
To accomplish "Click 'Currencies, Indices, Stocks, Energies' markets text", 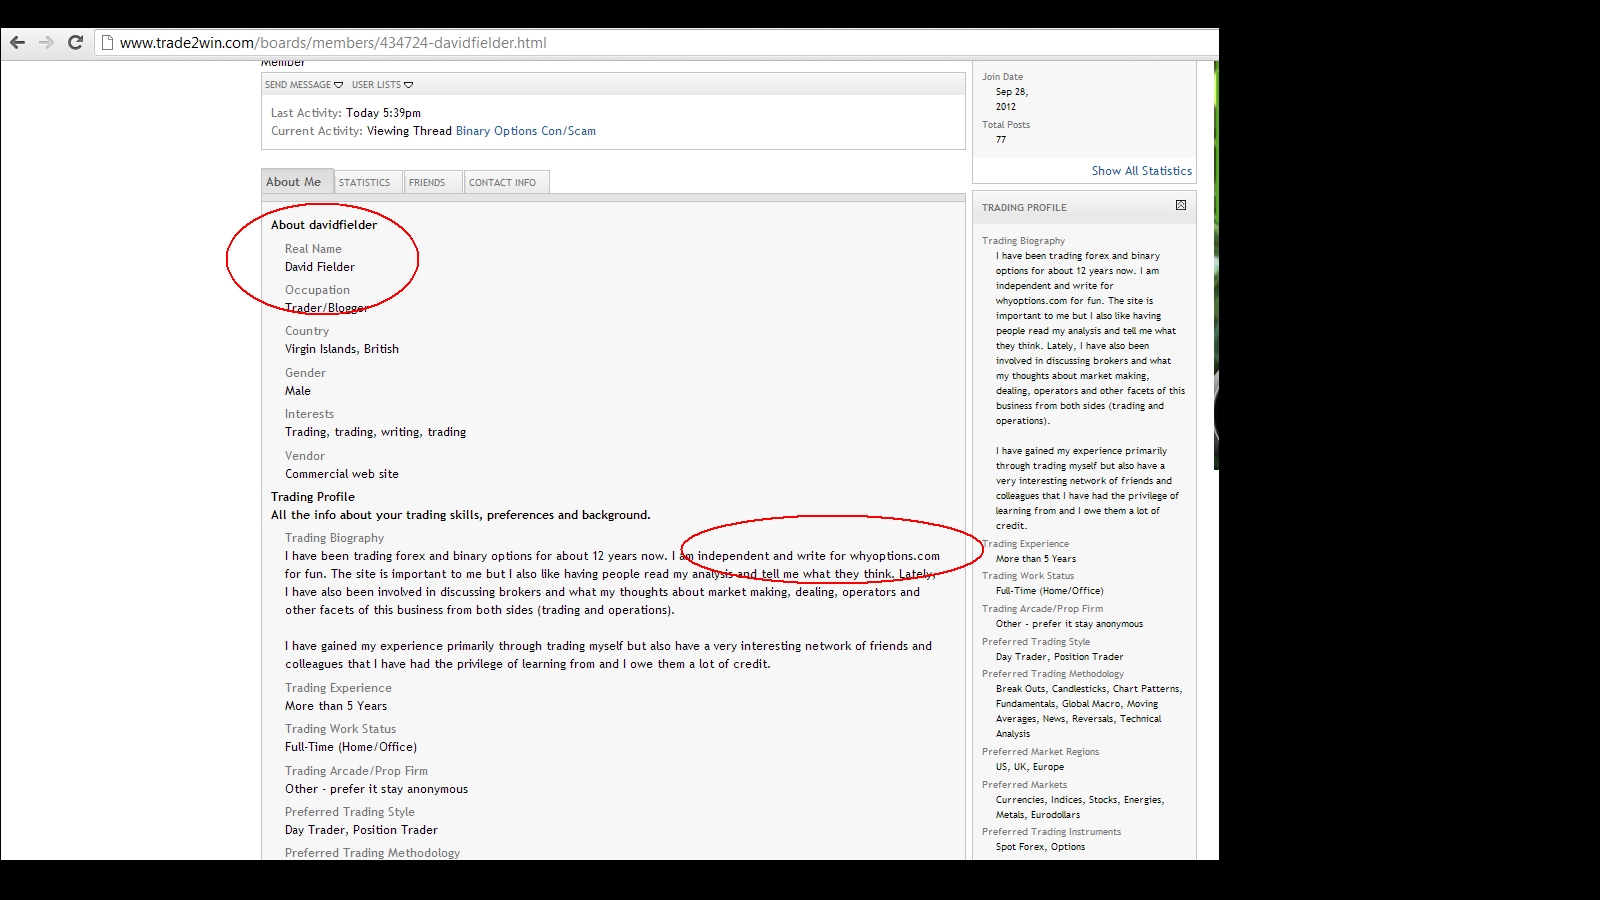I will tap(1080, 800).
